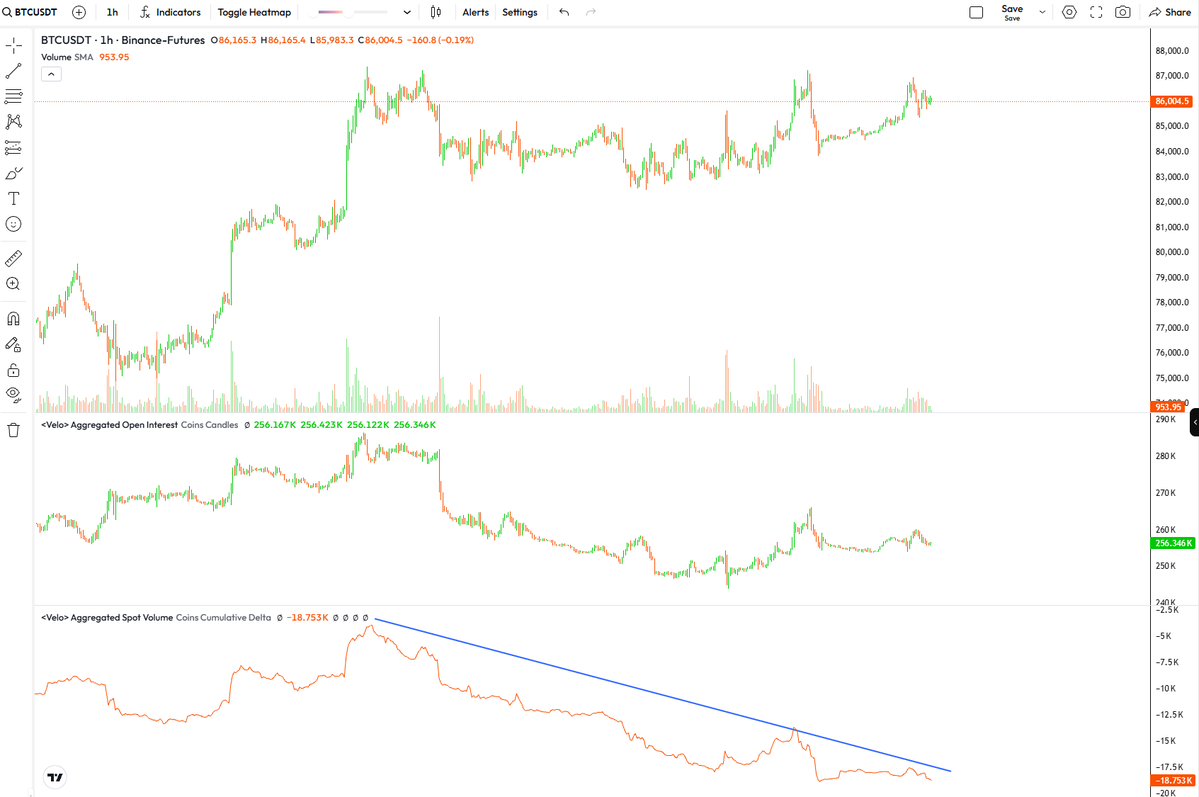Screen dimensions: 1199x797
Task: Collapse the indicator legend chevron
Action: click(x=51, y=74)
